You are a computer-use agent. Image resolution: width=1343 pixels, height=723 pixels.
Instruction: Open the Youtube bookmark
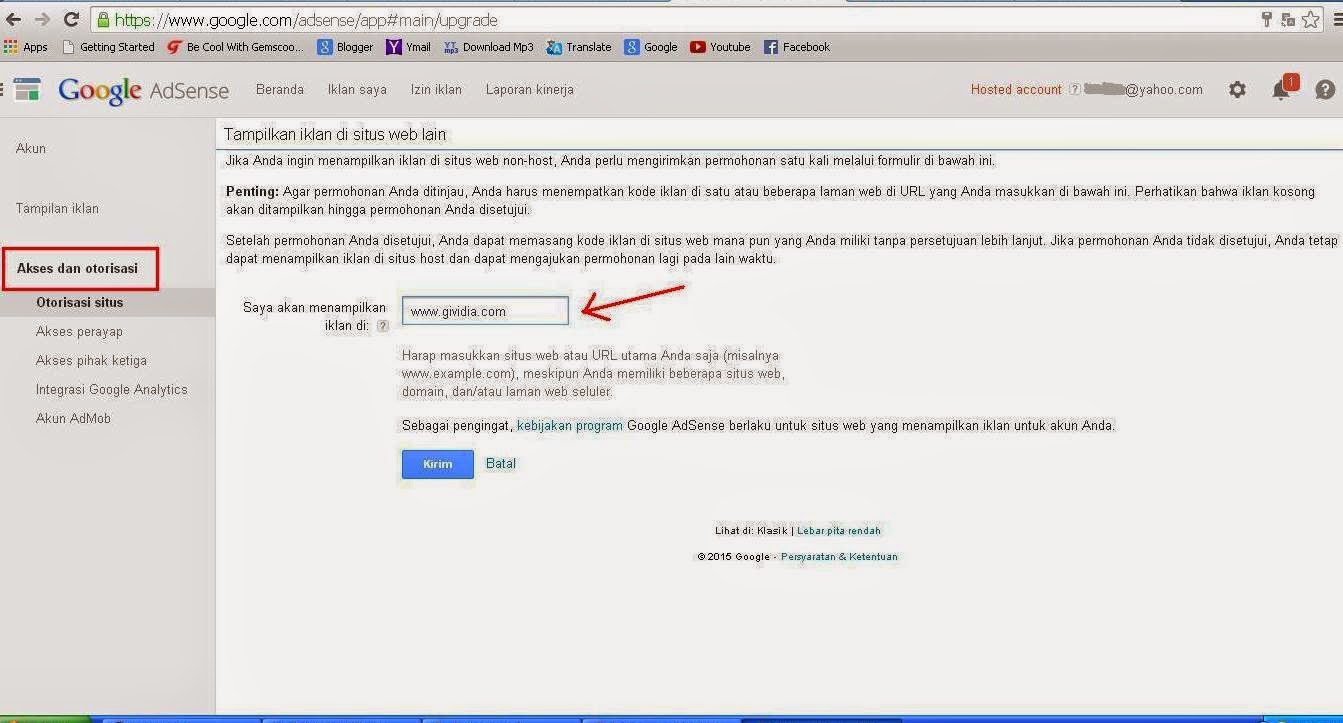719,46
